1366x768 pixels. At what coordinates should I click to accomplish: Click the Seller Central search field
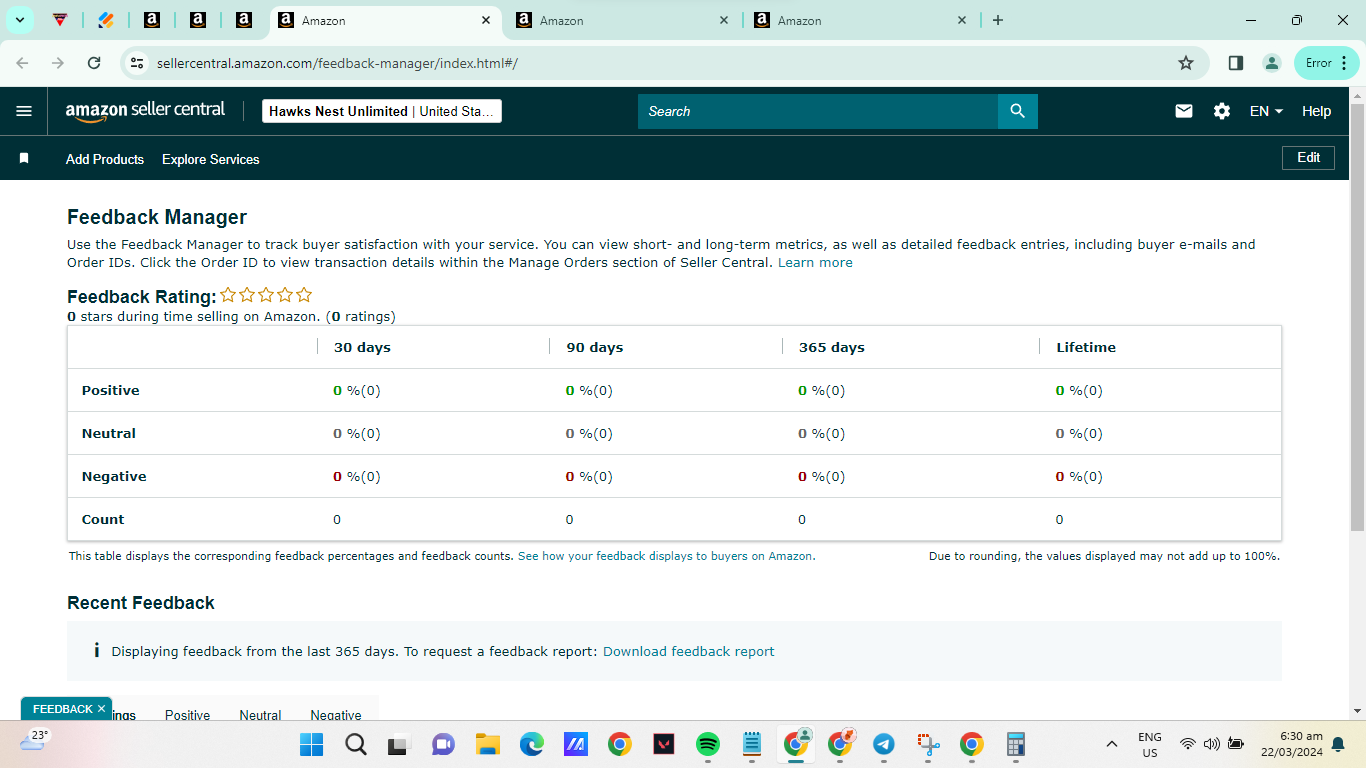[x=818, y=111]
